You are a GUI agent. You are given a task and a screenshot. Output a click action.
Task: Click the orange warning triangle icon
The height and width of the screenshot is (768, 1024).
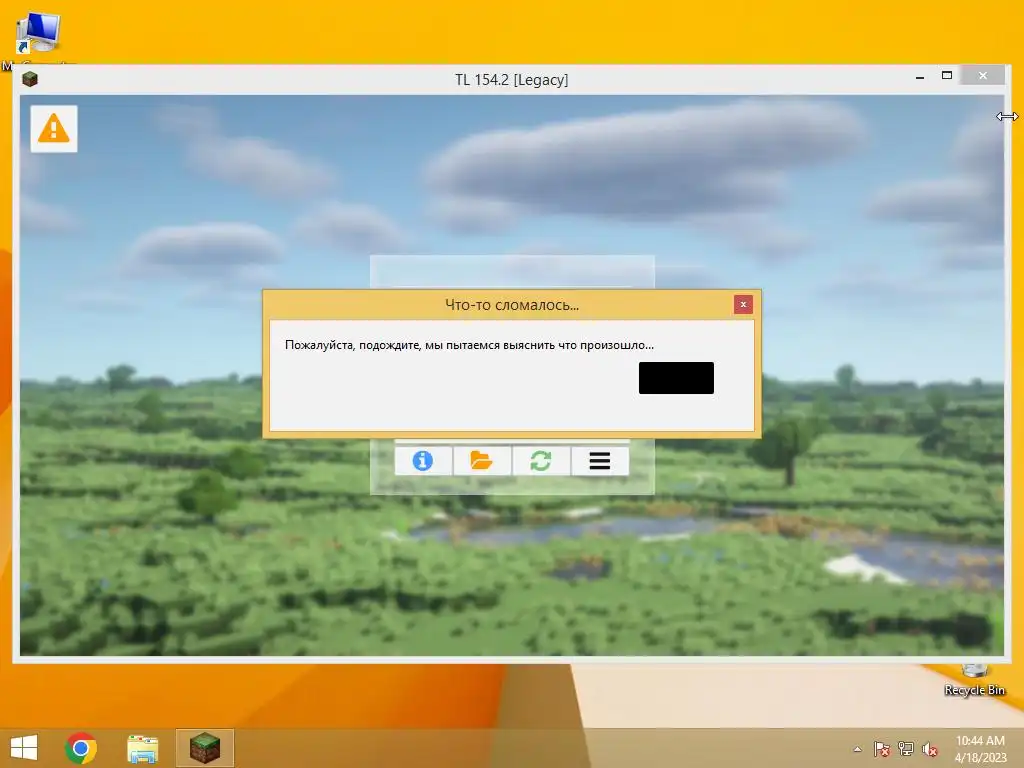[x=54, y=129]
